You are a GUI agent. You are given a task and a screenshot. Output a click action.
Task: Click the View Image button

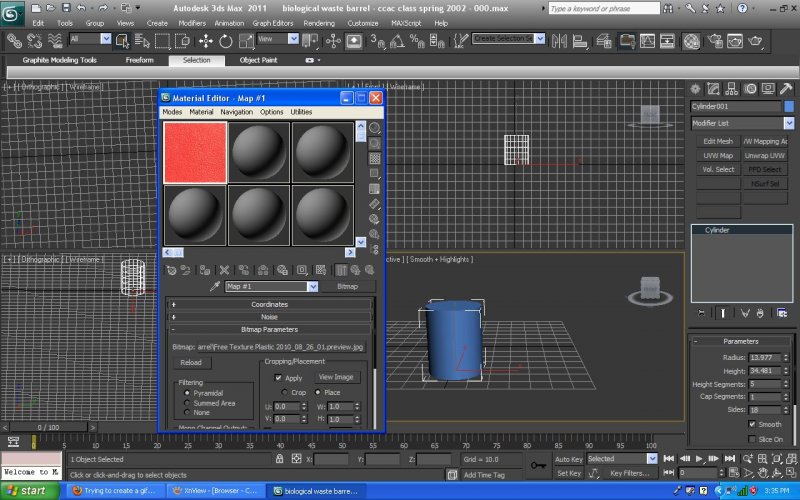click(336, 377)
